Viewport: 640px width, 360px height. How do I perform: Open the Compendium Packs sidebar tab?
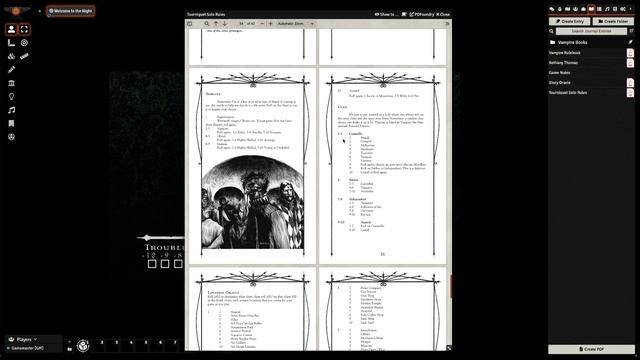click(x=615, y=9)
